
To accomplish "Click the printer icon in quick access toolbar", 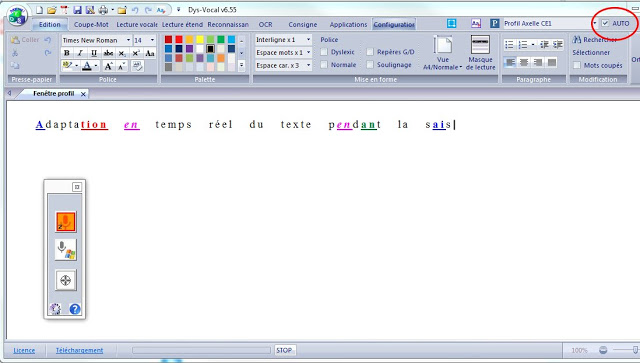I will pyautogui.click(x=103, y=10).
